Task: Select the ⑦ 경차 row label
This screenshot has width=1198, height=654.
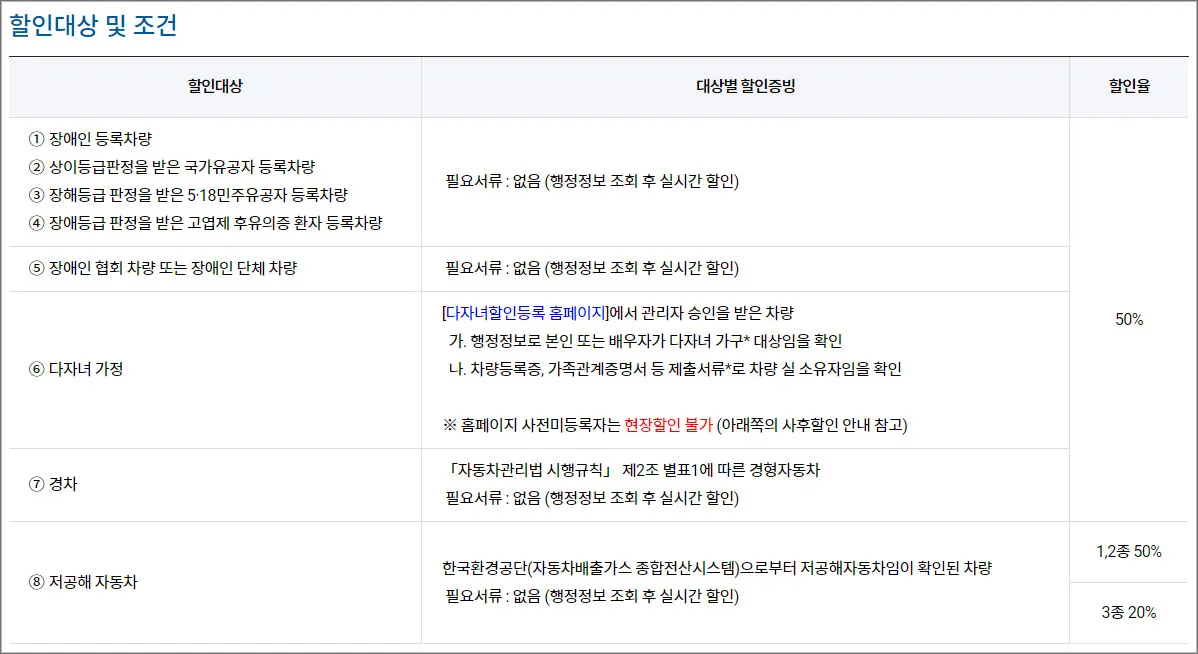Action: coord(53,484)
